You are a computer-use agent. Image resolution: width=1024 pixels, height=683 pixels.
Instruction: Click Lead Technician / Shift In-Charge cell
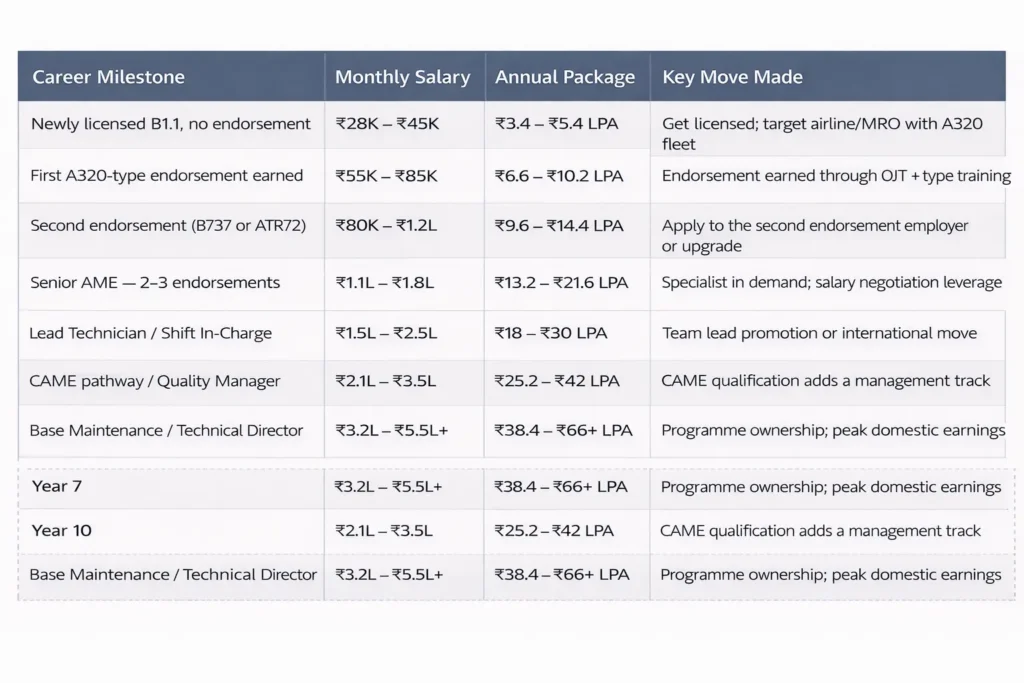tap(150, 333)
